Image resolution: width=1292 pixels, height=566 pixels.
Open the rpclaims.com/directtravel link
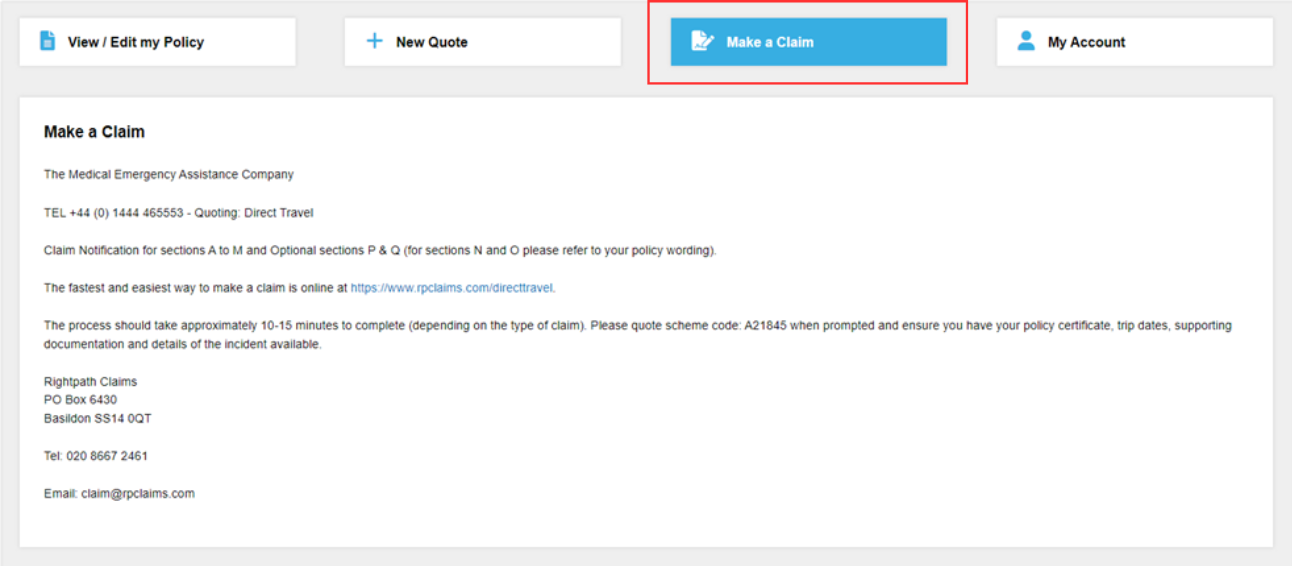click(452, 288)
